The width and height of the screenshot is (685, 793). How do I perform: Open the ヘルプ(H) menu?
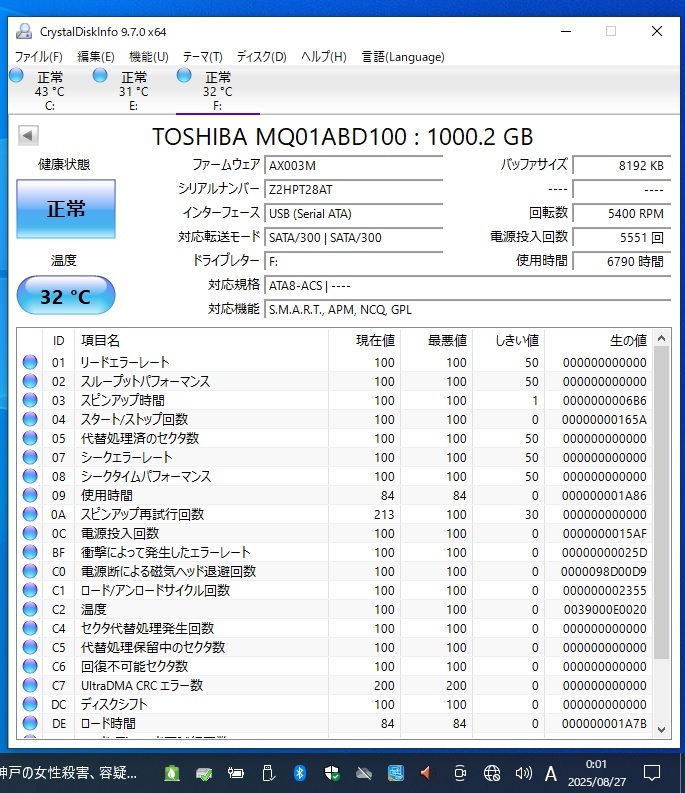pyautogui.click(x=324, y=57)
